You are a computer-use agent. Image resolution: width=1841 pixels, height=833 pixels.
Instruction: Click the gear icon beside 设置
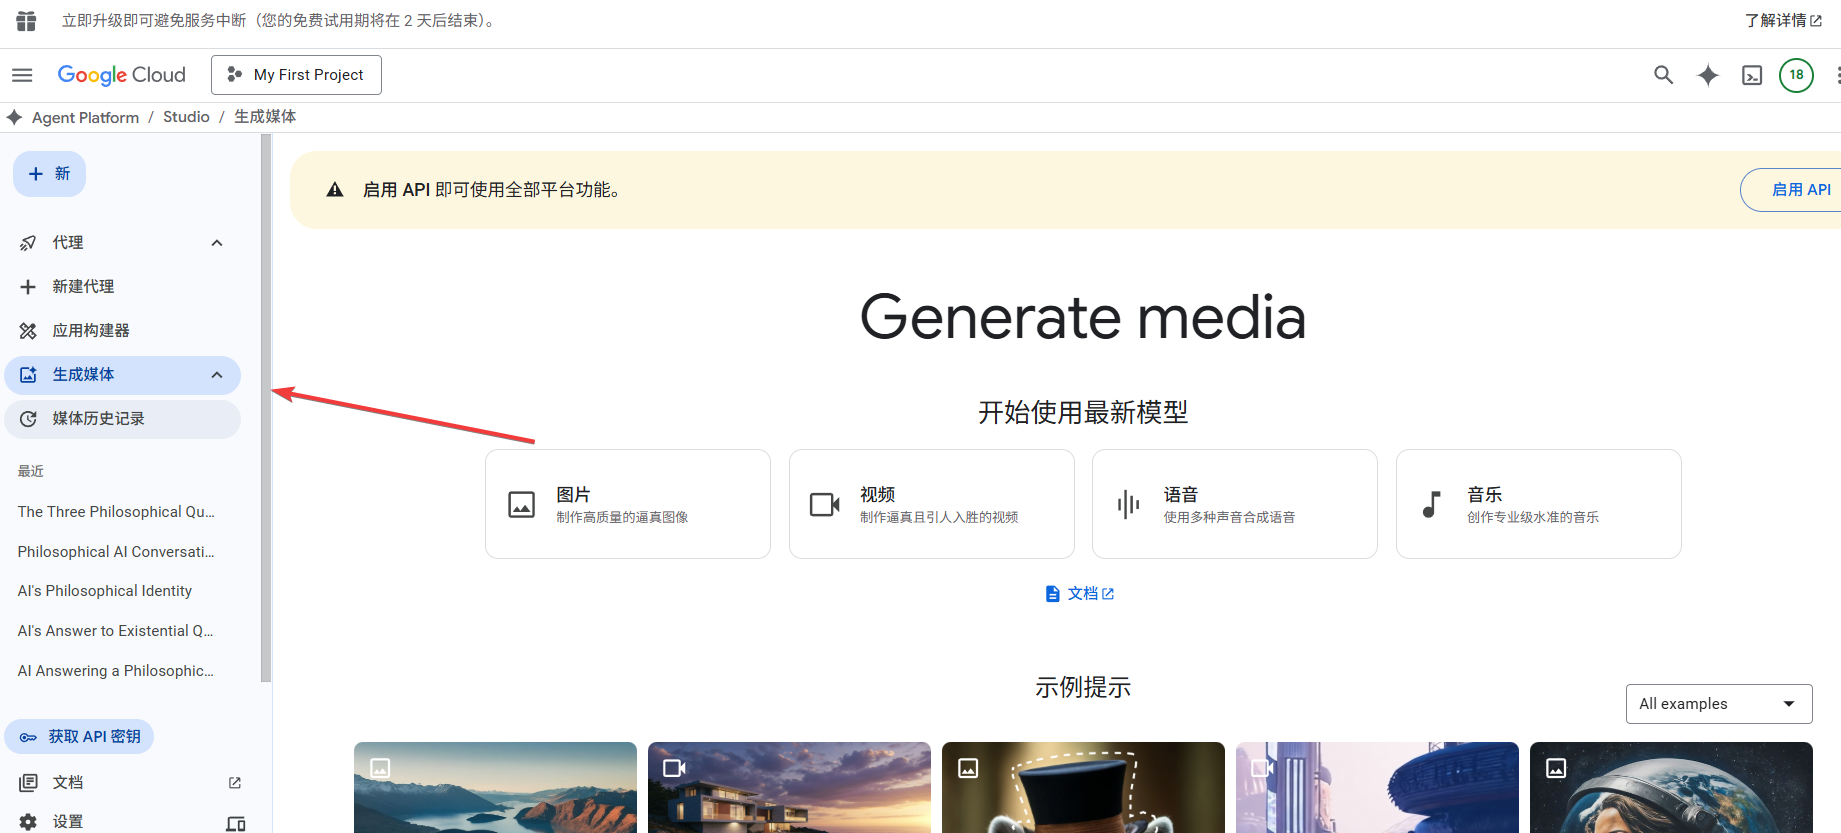point(28,822)
